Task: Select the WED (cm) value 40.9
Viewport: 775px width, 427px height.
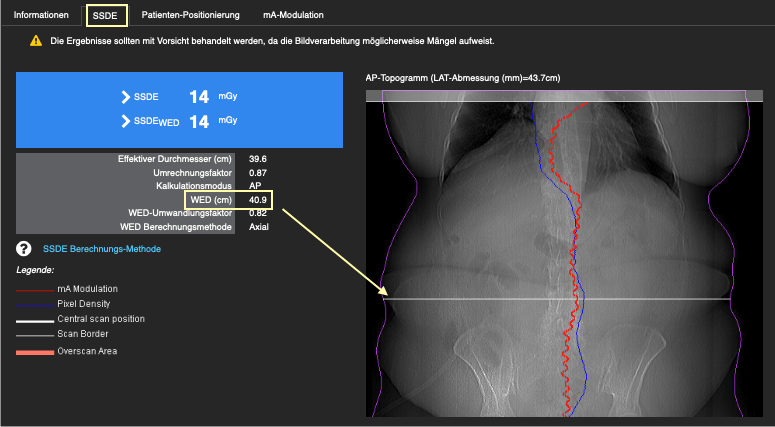Action: (258, 200)
